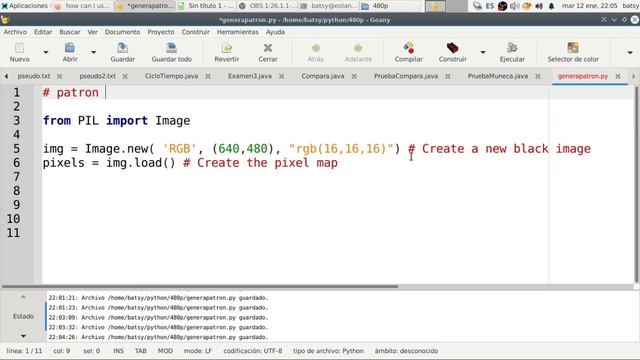Open the Ayuda menu

pos(276,32)
